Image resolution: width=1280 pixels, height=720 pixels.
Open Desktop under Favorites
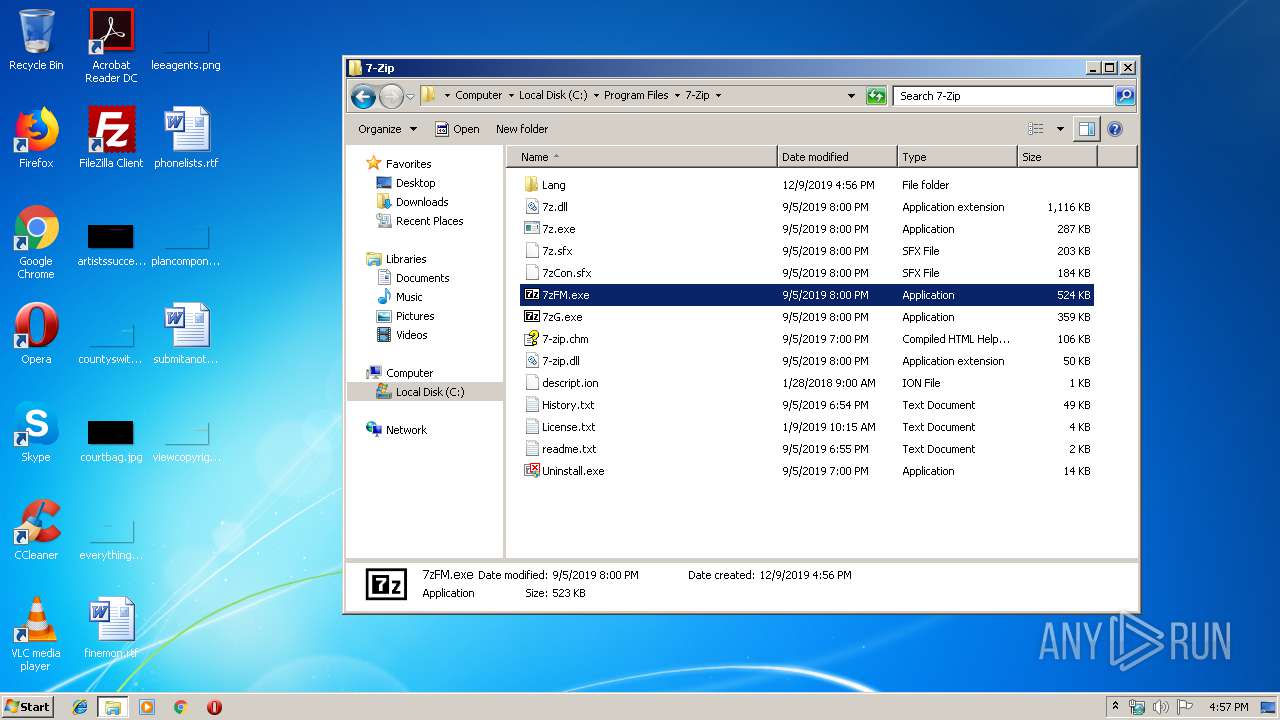[x=415, y=183]
